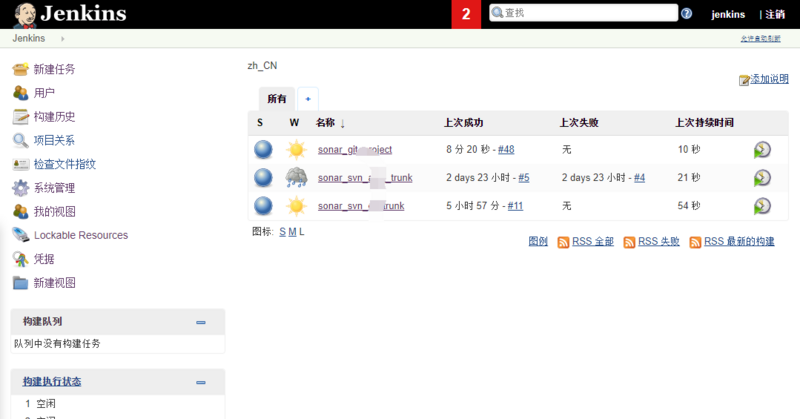The width and height of the screenshot is (800, 419).
Task: Open the Lockable Resources link
Action: [81, 235]
